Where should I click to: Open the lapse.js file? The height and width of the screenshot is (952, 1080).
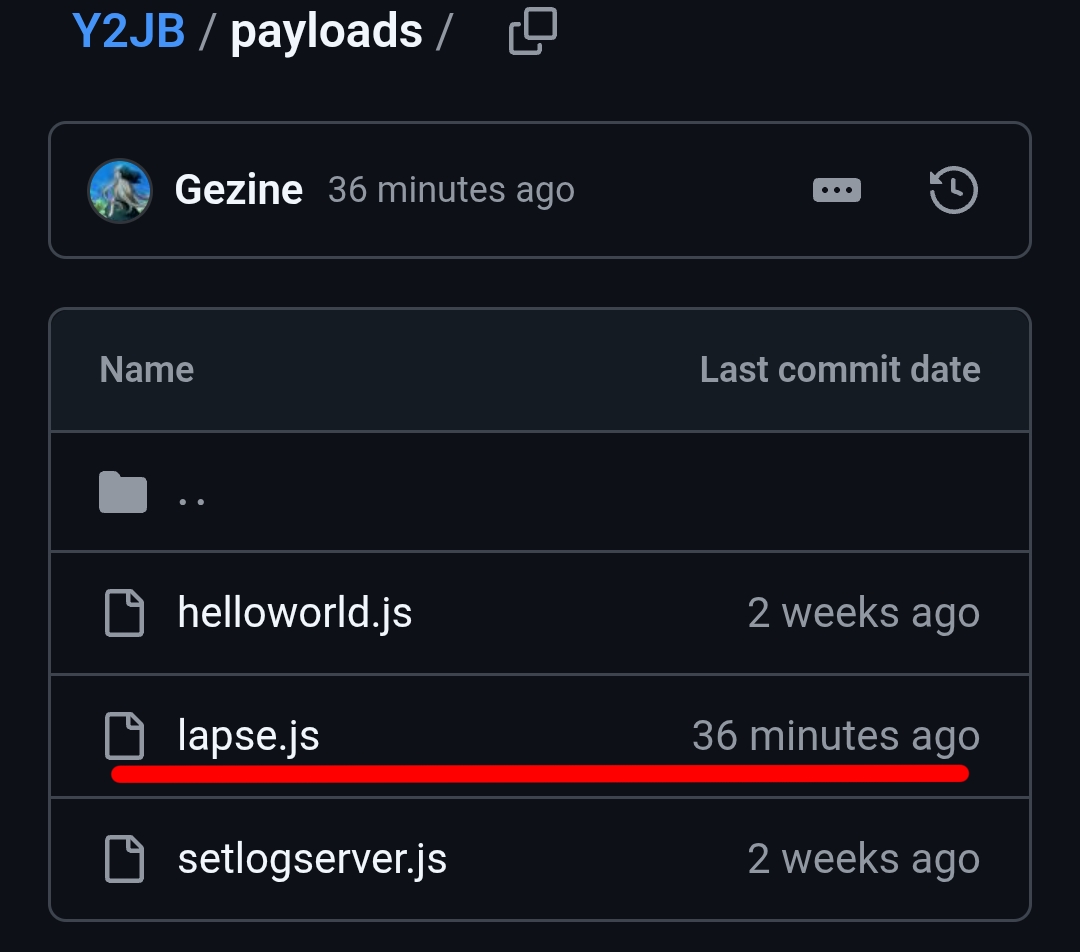click(x=249, y=737)
